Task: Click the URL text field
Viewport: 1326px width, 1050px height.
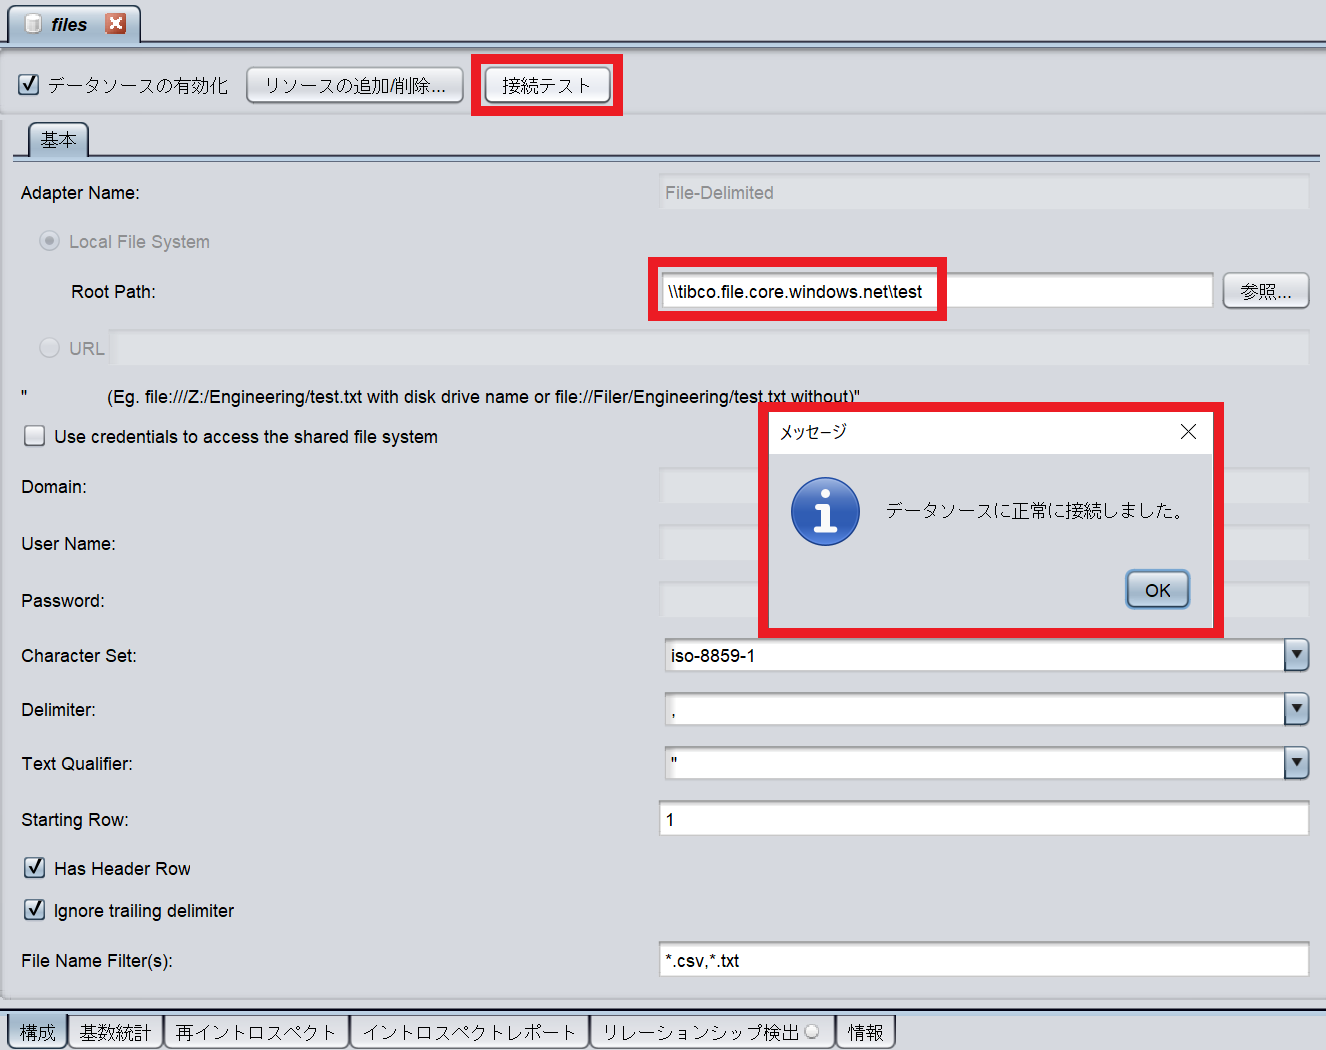Action: point(709,348)
